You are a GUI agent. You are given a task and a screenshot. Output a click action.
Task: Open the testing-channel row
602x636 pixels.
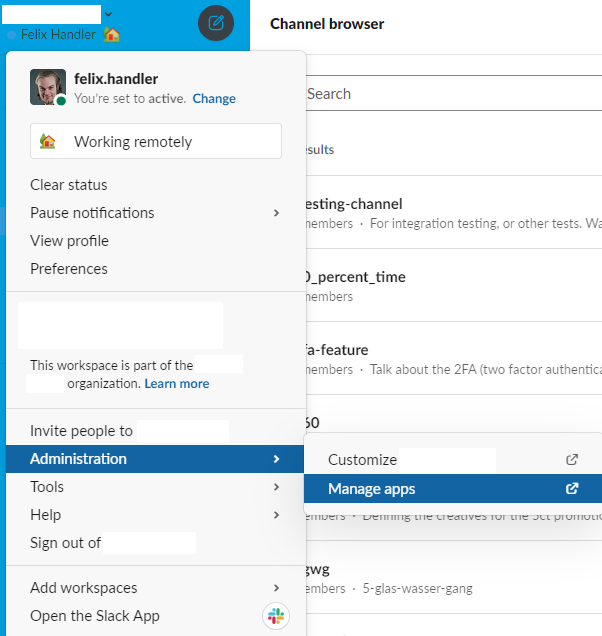point(453,213)
